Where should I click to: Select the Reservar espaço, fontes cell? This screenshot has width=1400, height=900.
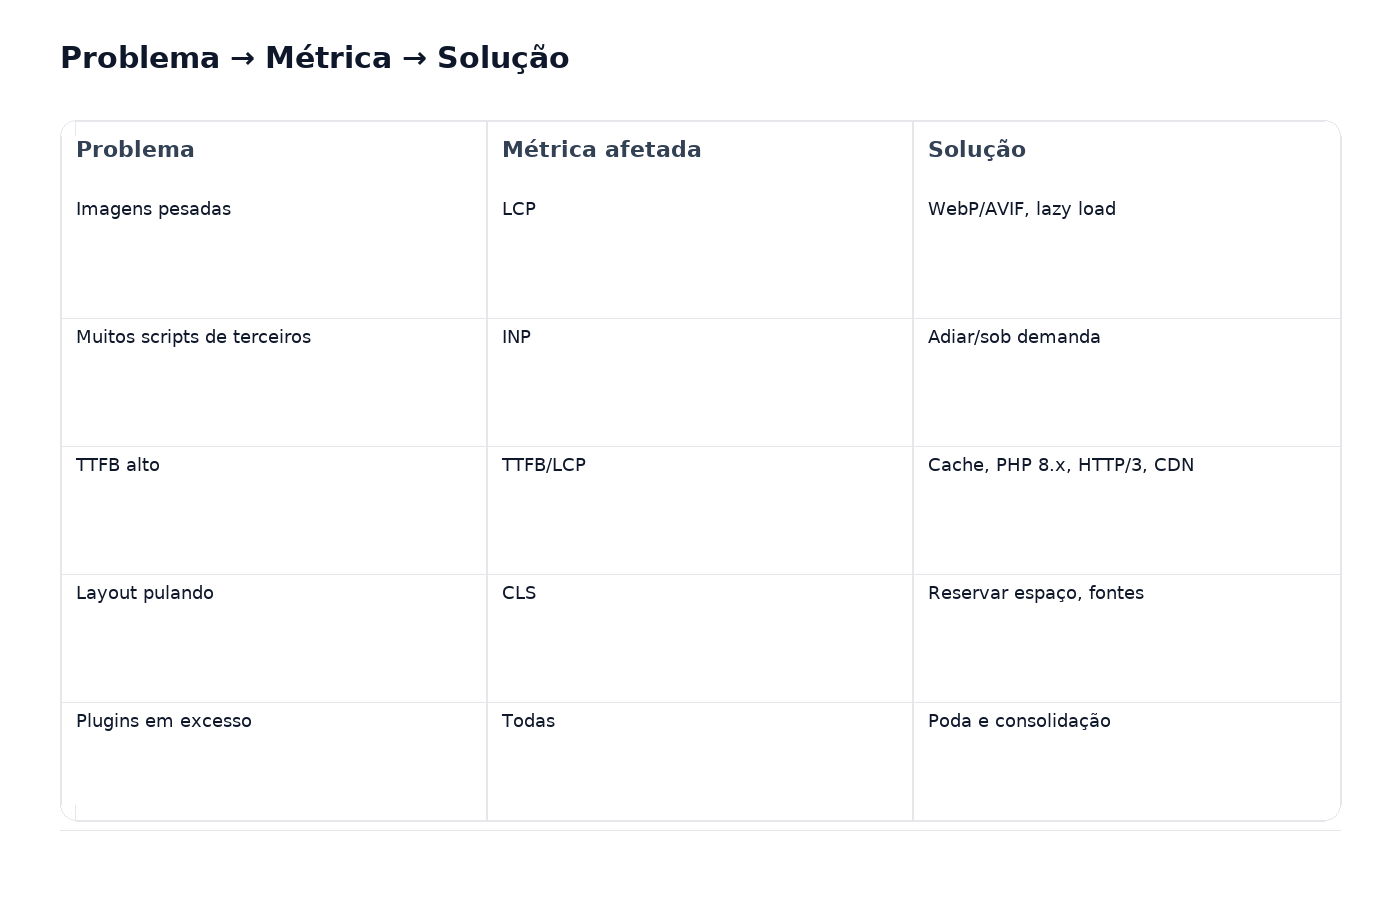pos(1035,593)
